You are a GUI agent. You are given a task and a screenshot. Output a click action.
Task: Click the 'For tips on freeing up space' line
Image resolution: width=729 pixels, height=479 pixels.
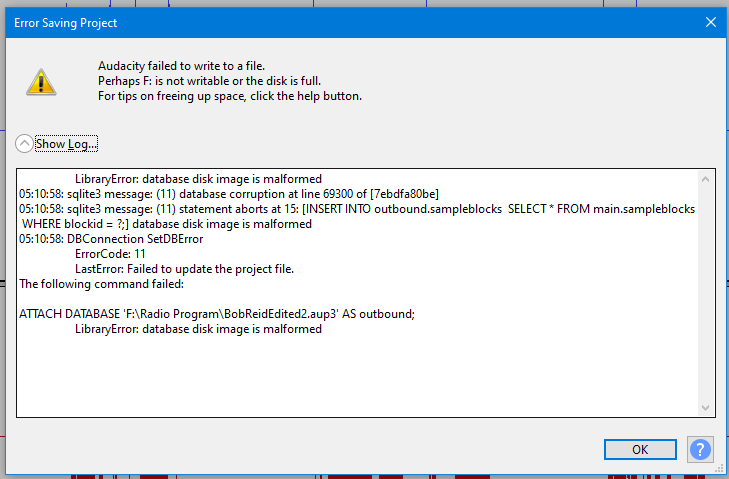click(x=230, y=96)
